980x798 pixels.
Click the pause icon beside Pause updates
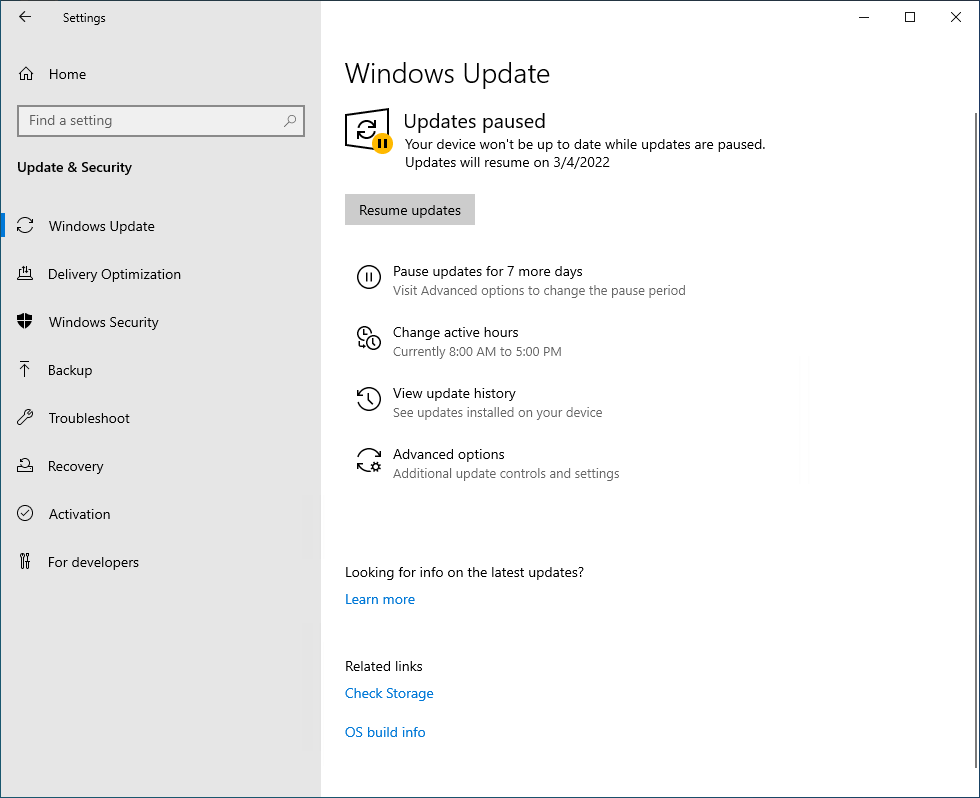point(368,278)
